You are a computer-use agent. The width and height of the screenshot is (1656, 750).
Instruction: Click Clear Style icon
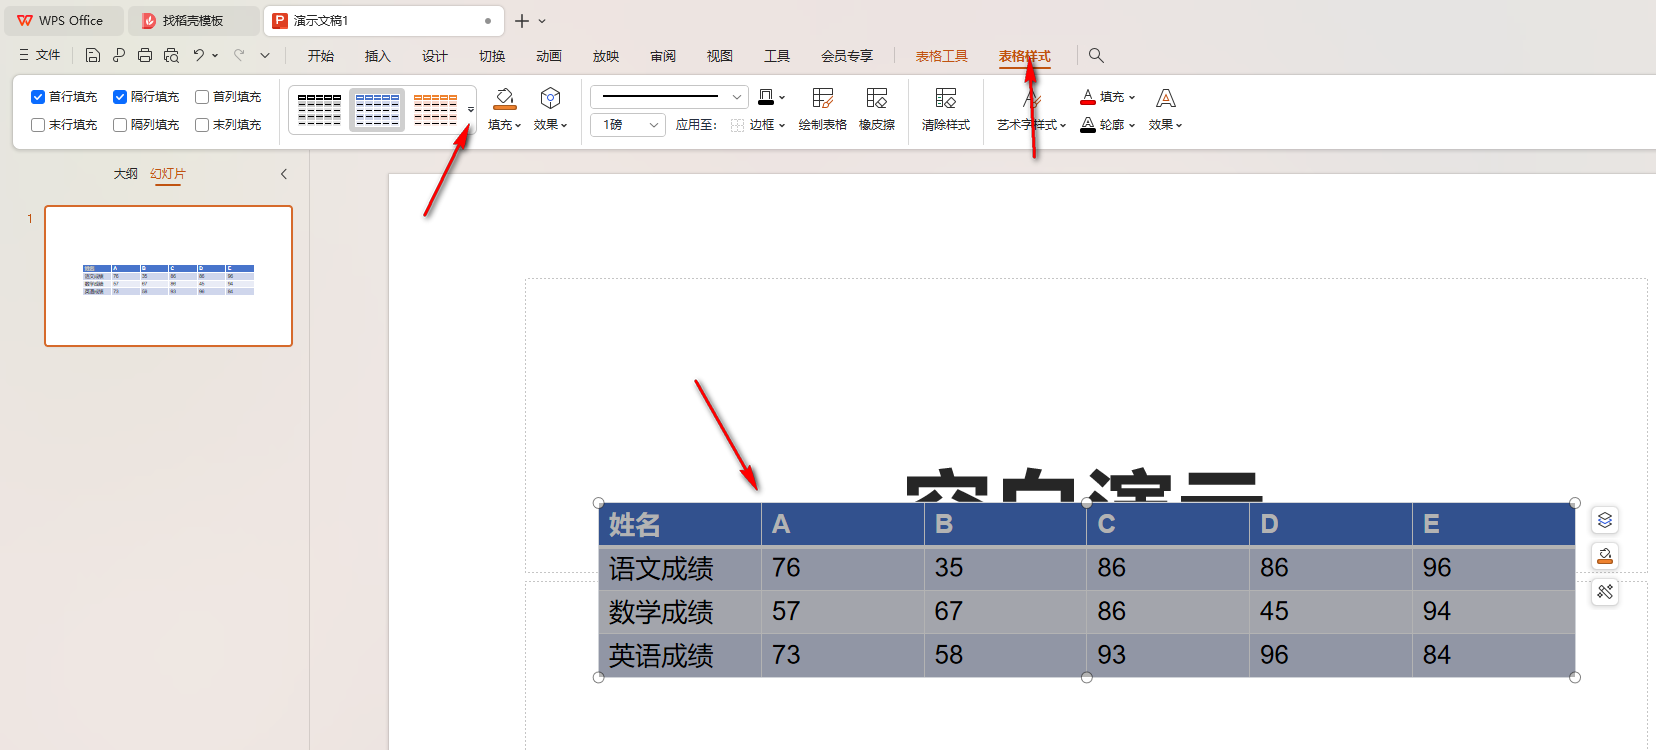pos(946,98)
